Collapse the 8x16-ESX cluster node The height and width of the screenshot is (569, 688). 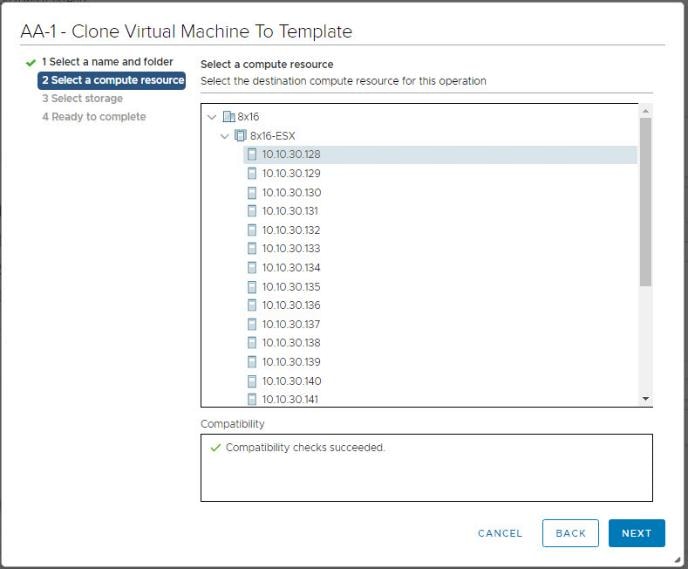pos(224,136)
